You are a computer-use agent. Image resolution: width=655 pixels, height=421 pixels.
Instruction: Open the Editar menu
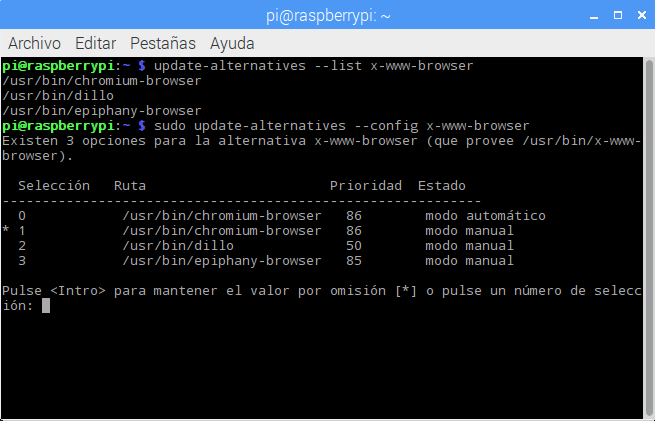pyautogui.click(x=95, y=43)
